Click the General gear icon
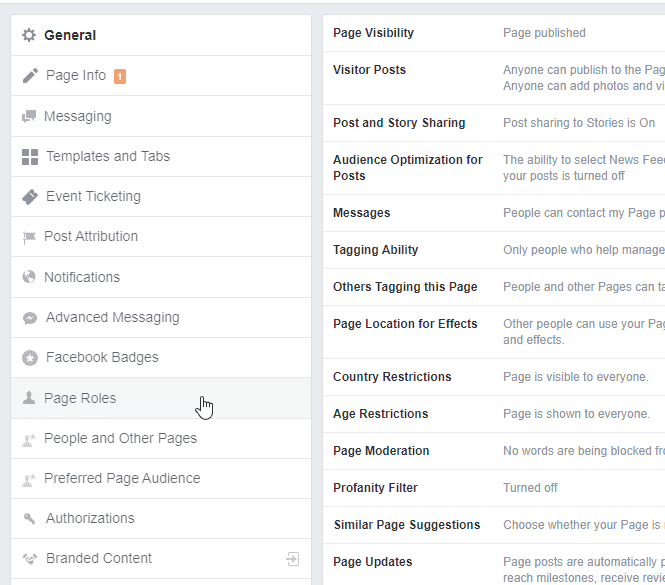This screenshot has height=585, width=665. coord(29,35)
